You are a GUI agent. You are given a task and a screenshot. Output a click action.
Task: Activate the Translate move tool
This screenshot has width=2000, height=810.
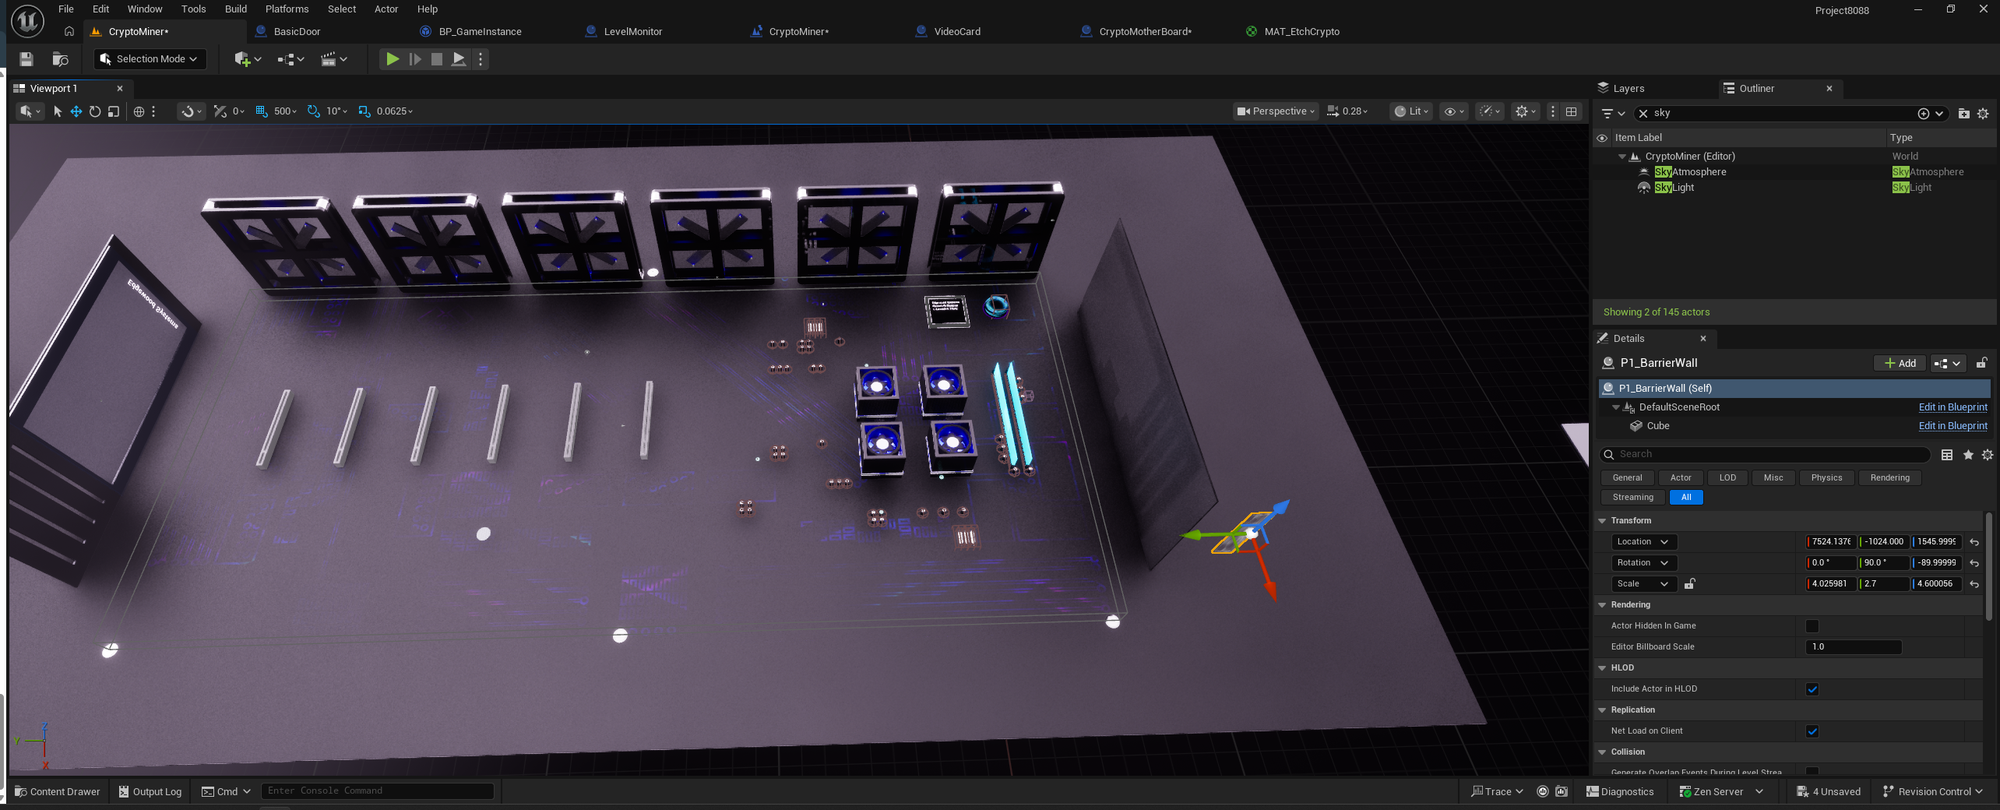point(76,111)
